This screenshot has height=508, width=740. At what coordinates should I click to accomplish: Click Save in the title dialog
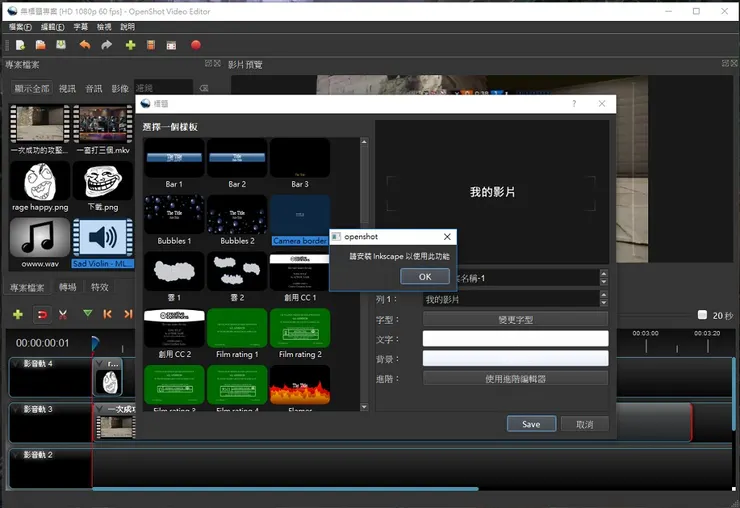pos(531,424)
